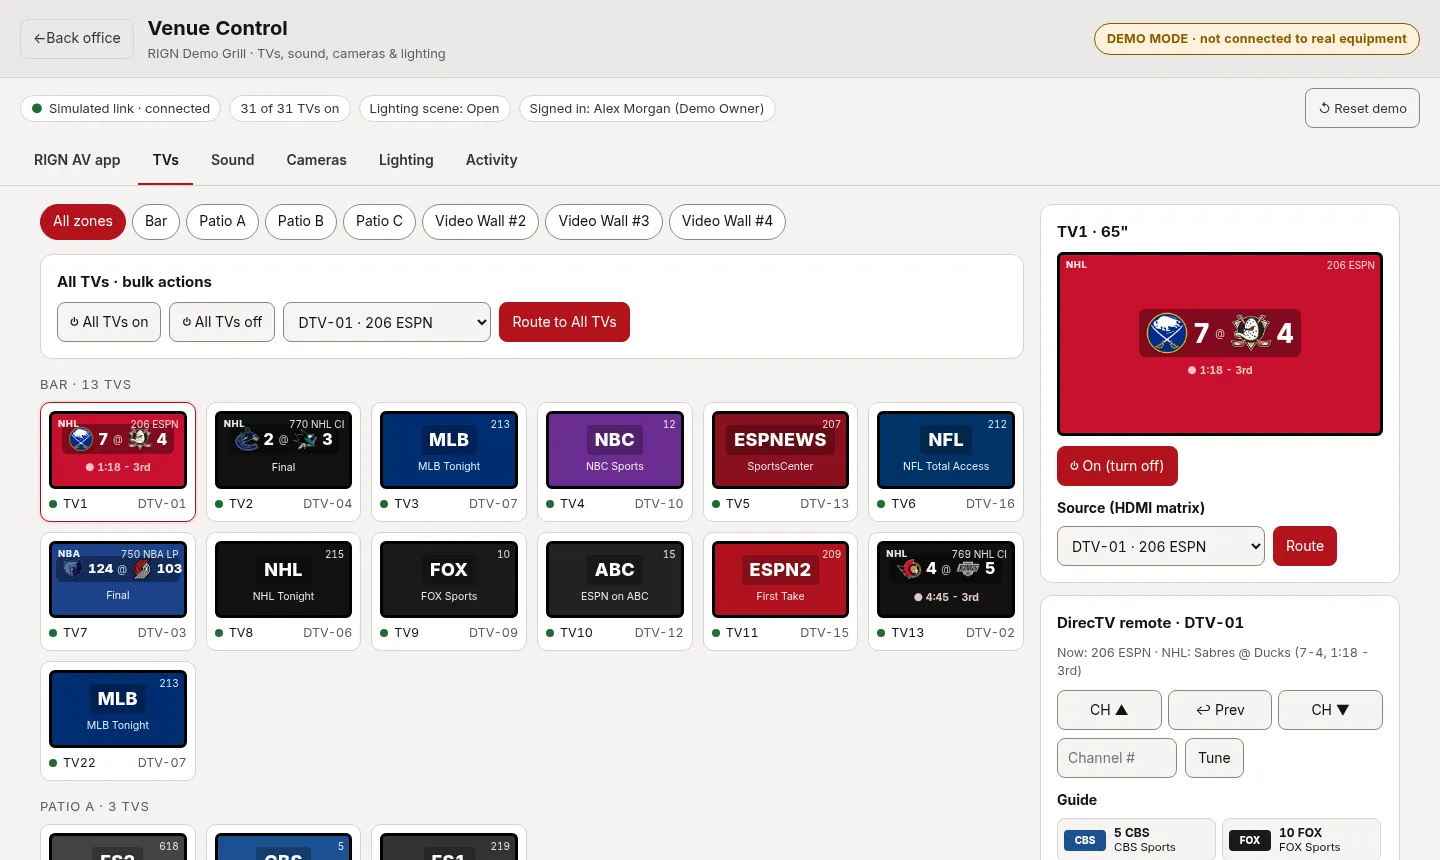Click the Sabres logo in TV1 preview

[x=1166, y=333]
